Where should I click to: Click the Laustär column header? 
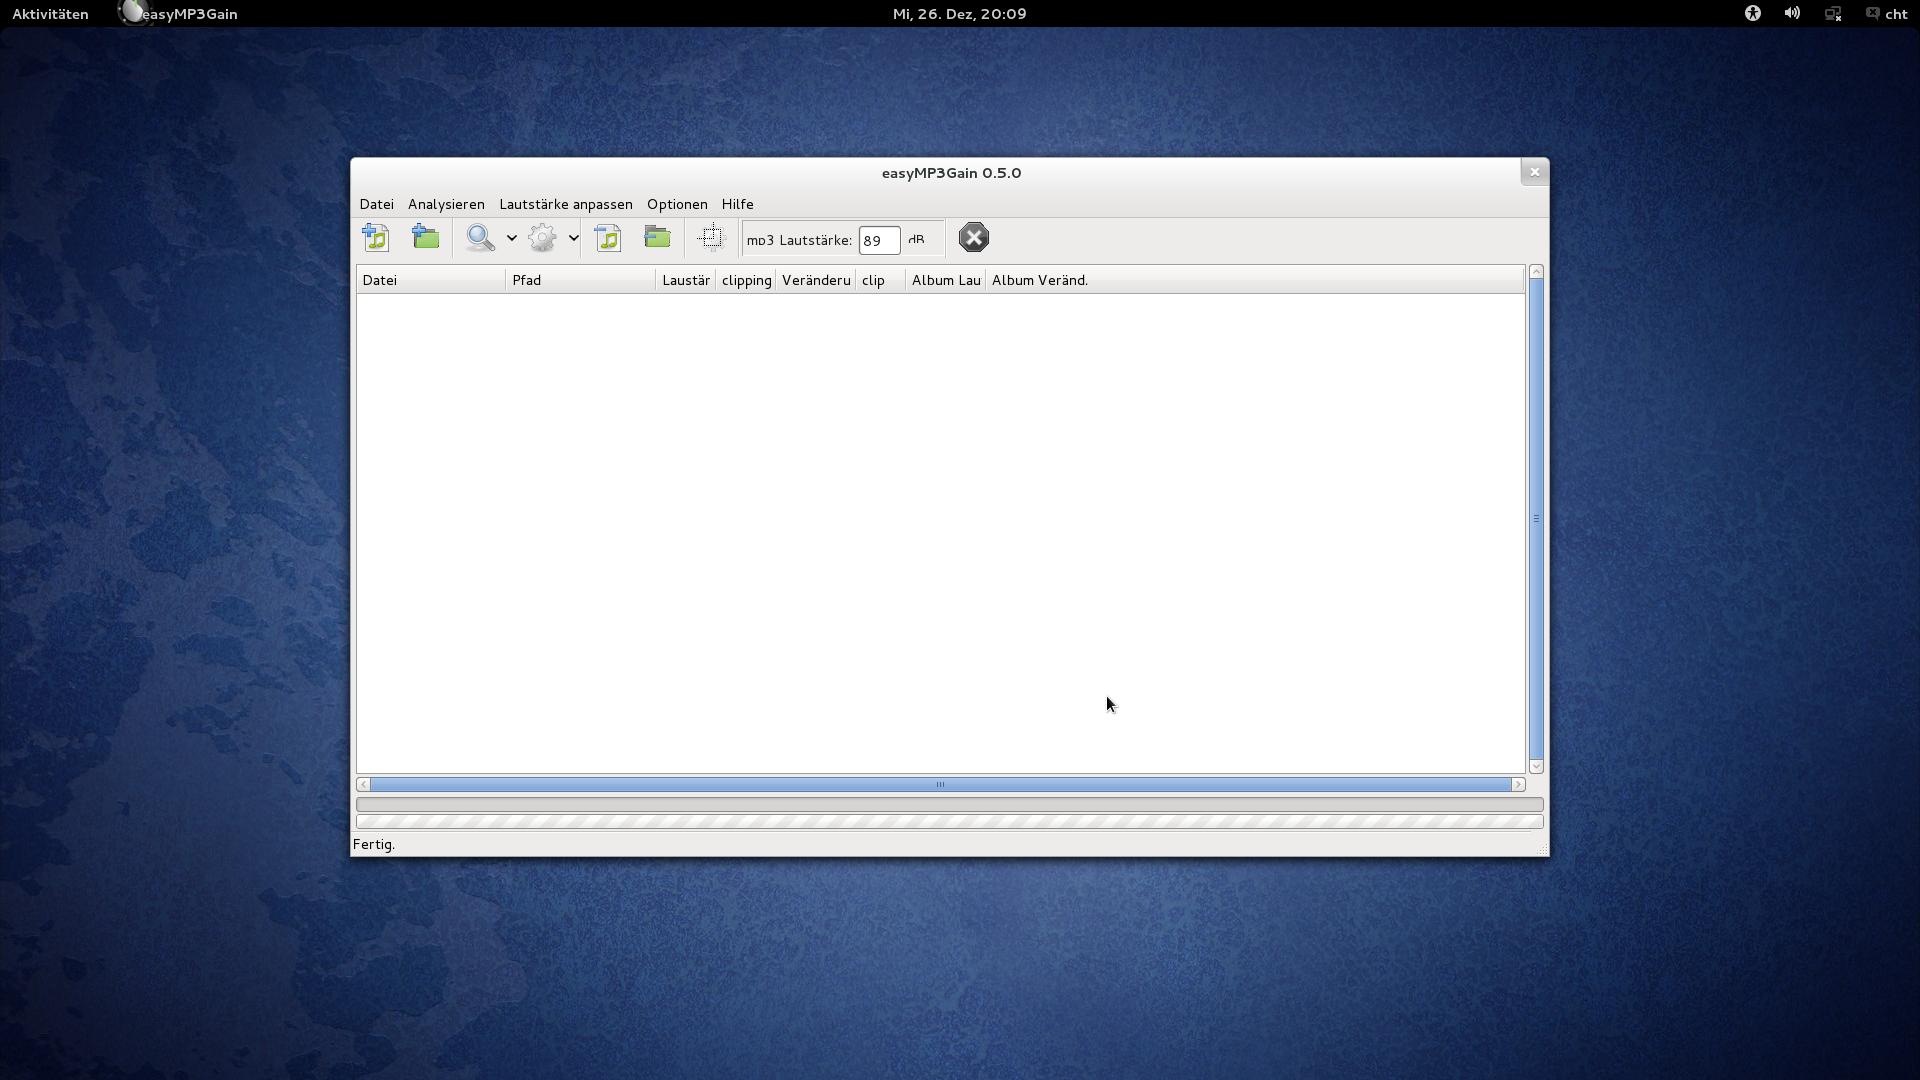[x=686, y=280]
